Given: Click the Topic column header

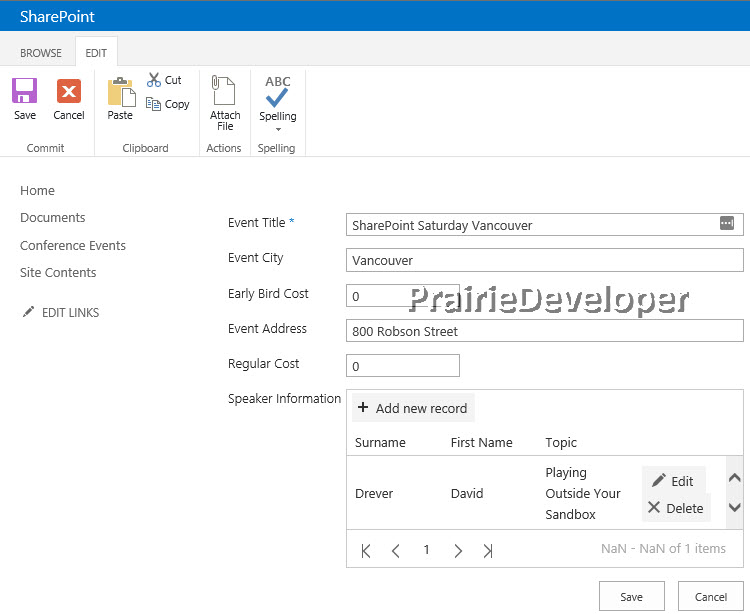Looking at the screenshot, I should pos(561,442).
